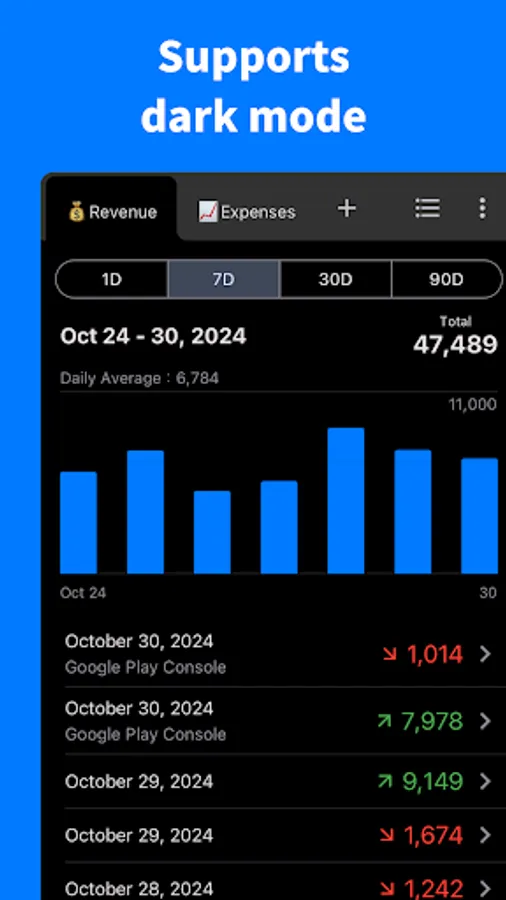506x900 pixels.
Task: Click the green up arrow beside 7,978
Action: [x=384, y=720]
